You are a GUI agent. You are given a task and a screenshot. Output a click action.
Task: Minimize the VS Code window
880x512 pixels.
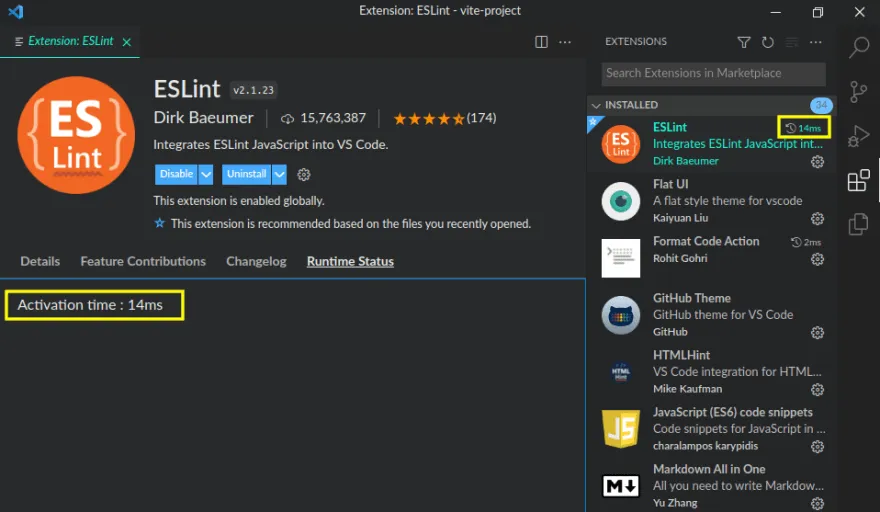pos(776,12)
